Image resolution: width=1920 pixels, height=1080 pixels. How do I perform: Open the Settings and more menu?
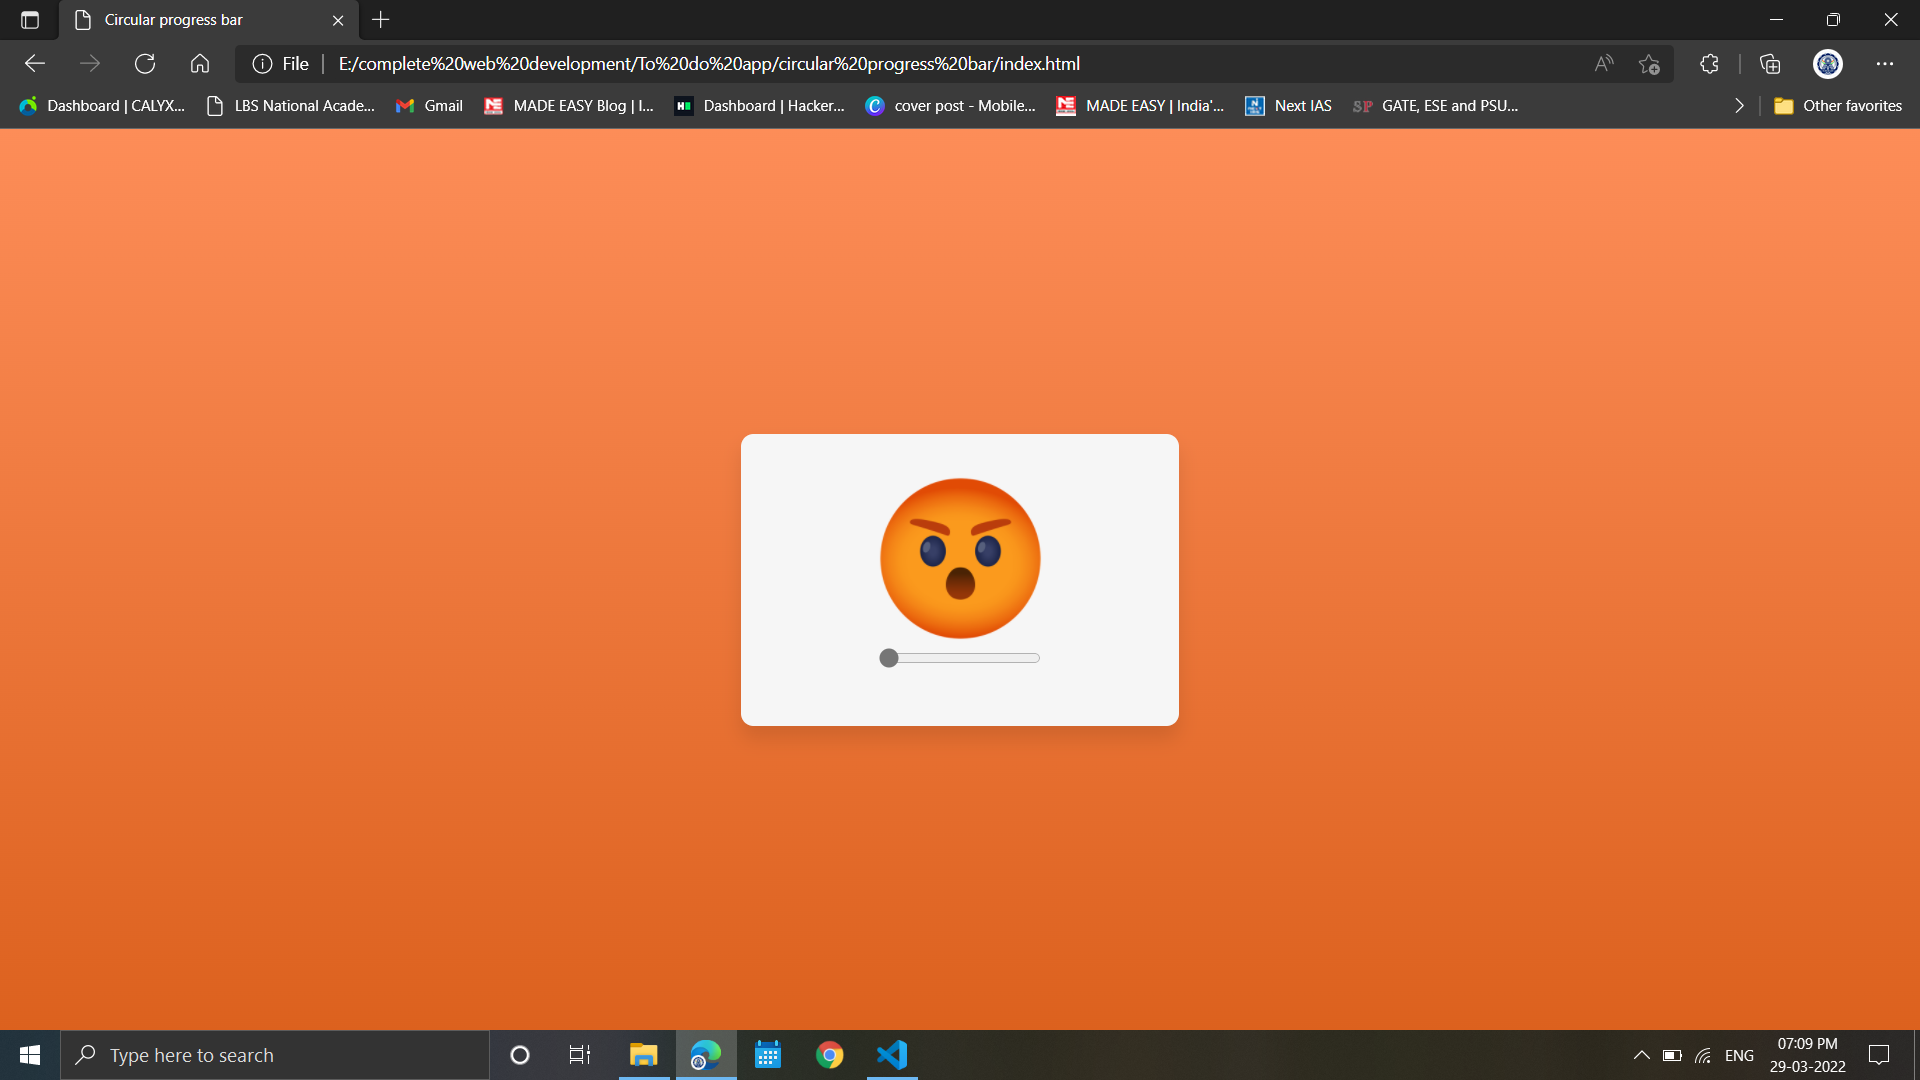click(1886, 63)
